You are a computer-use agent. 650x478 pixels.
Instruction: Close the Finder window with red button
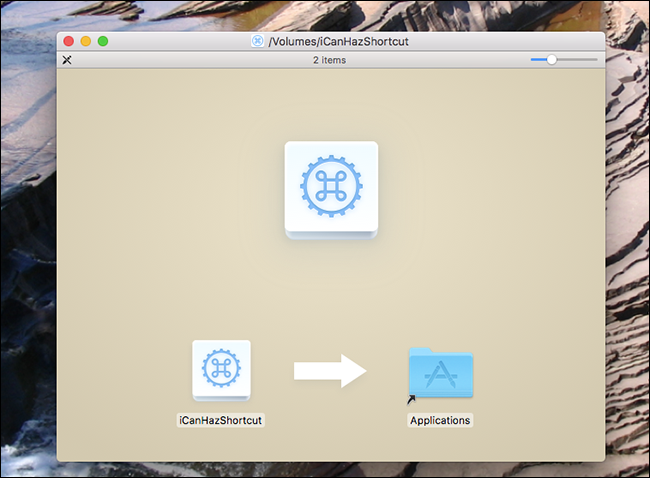[69, 41]
